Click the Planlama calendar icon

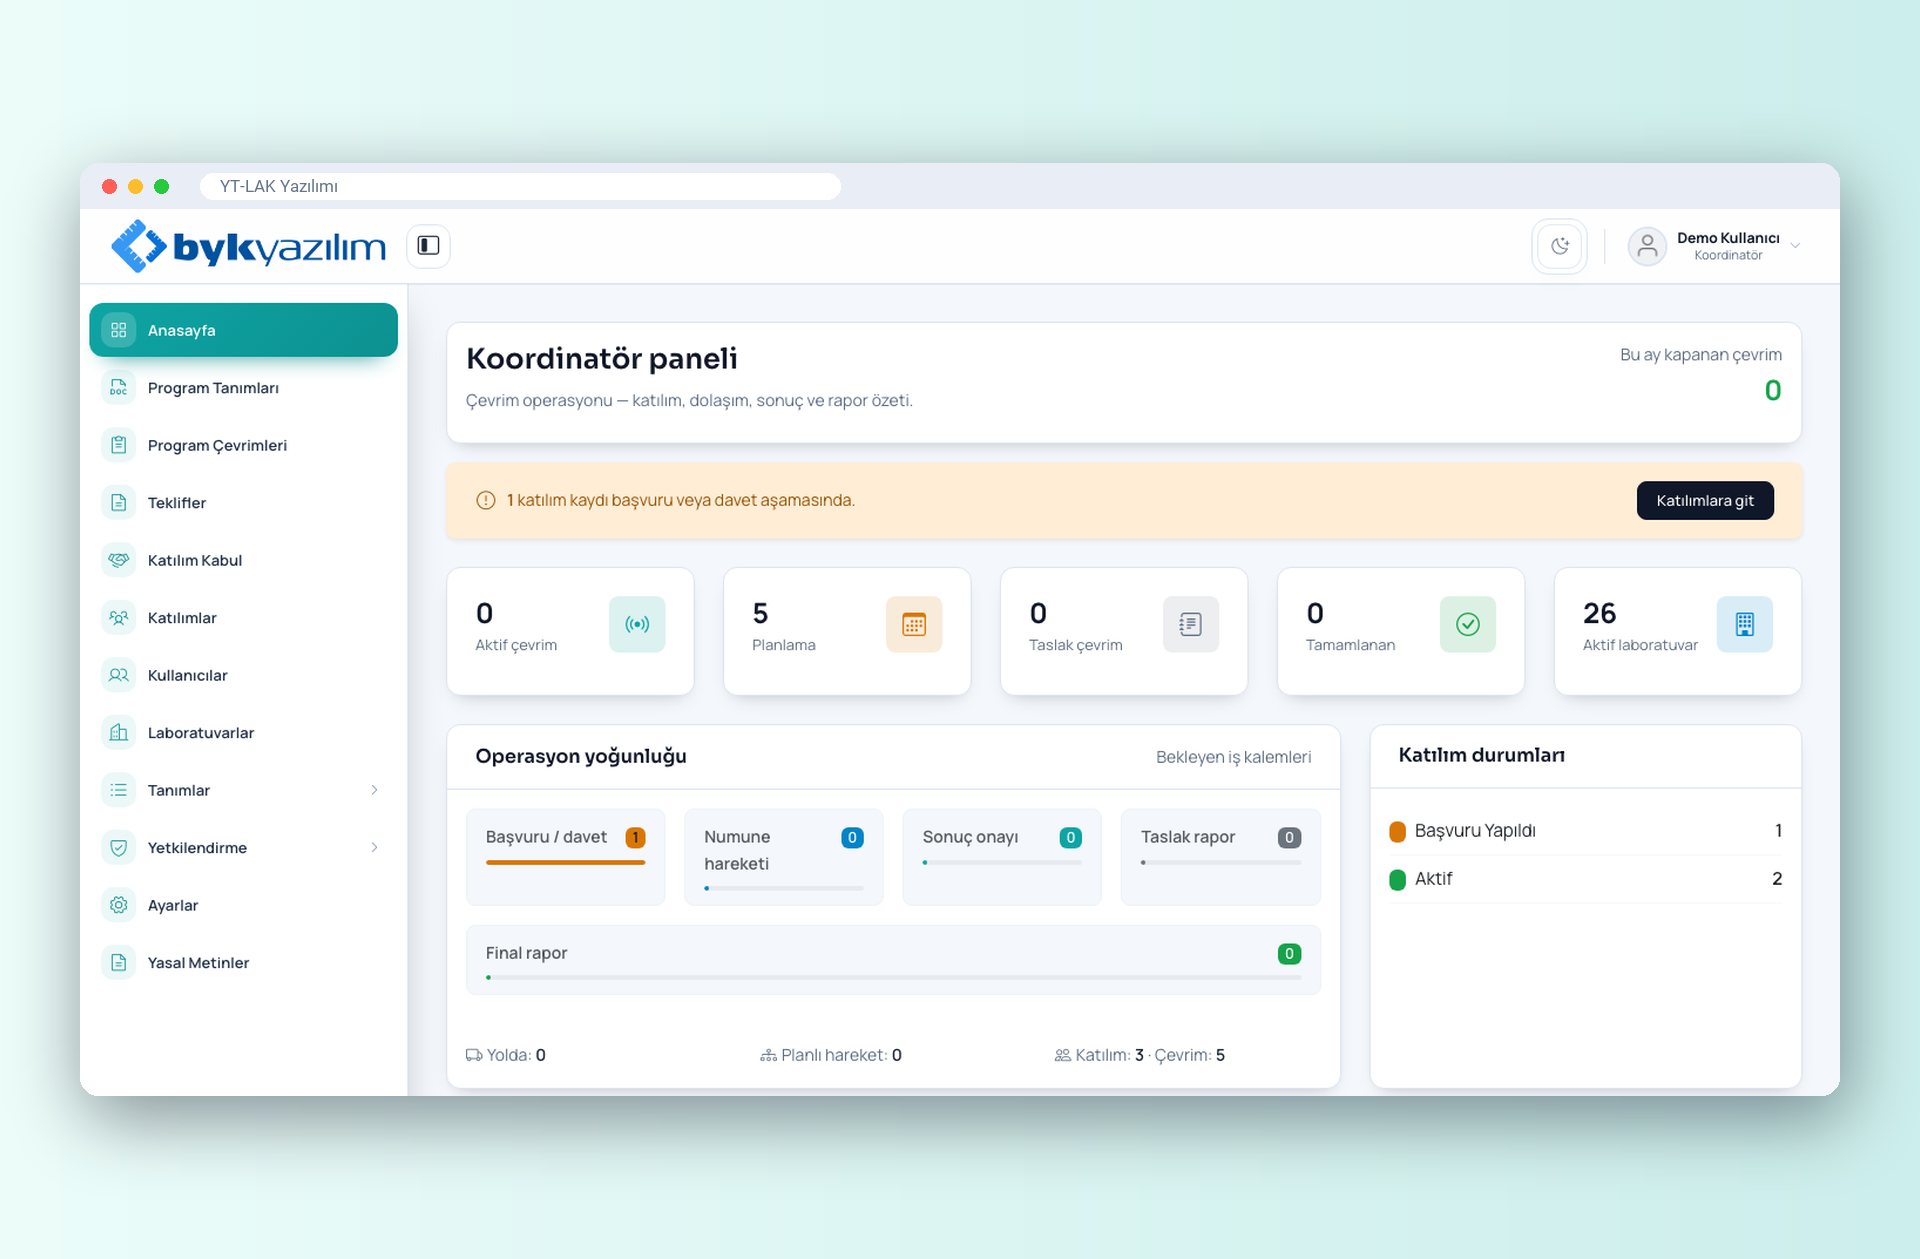[914, 624]
